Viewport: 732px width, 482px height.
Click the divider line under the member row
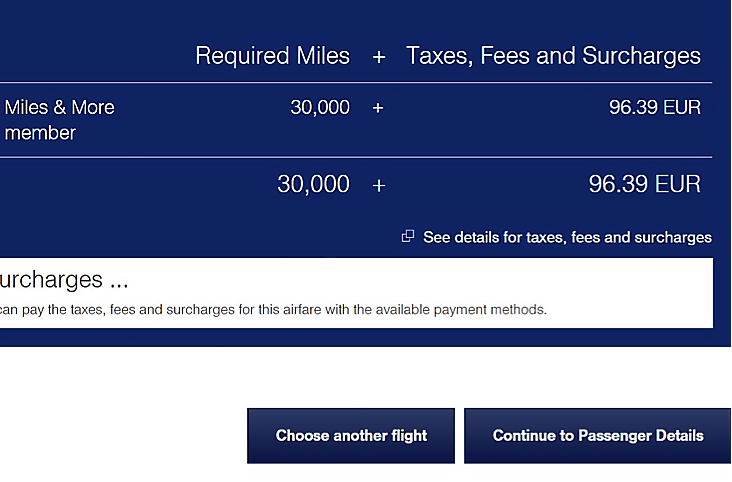click(356, 157)
